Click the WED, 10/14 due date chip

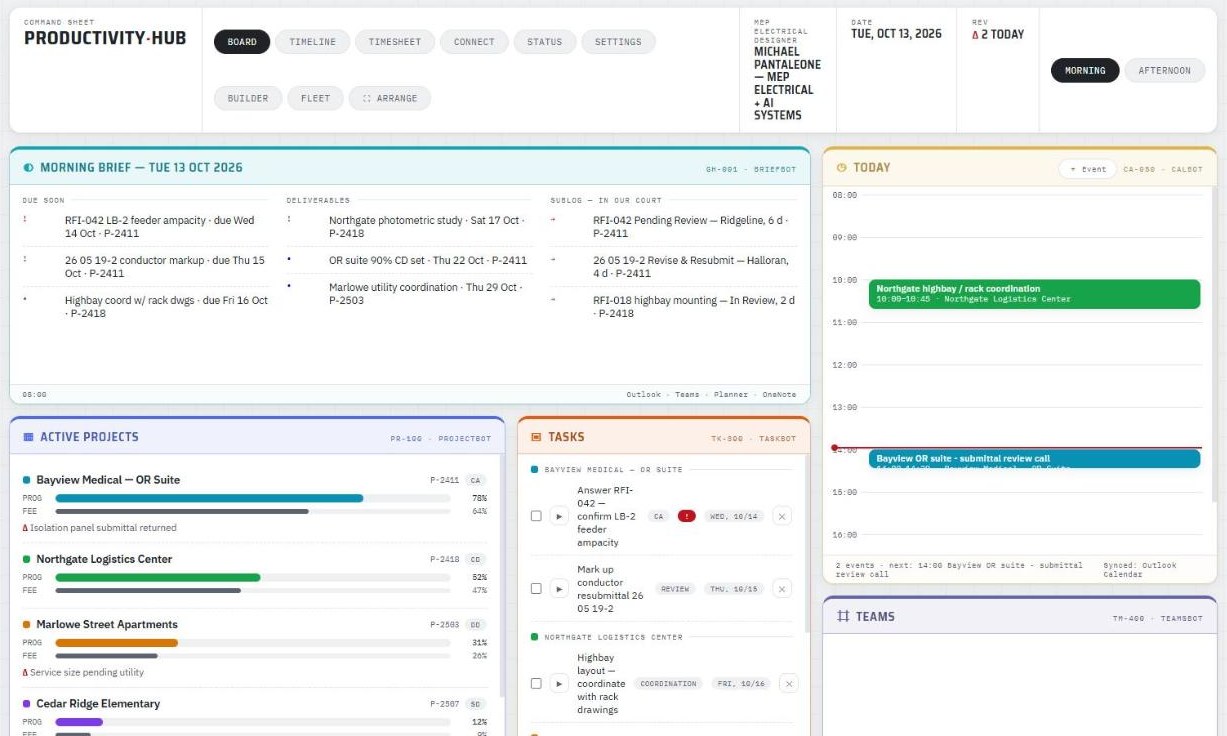[x=733, y=516]
